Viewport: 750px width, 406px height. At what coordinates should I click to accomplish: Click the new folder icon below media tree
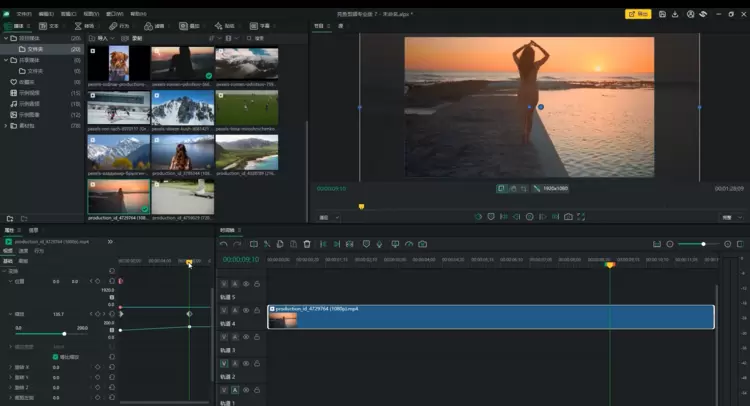click(10, 218)
